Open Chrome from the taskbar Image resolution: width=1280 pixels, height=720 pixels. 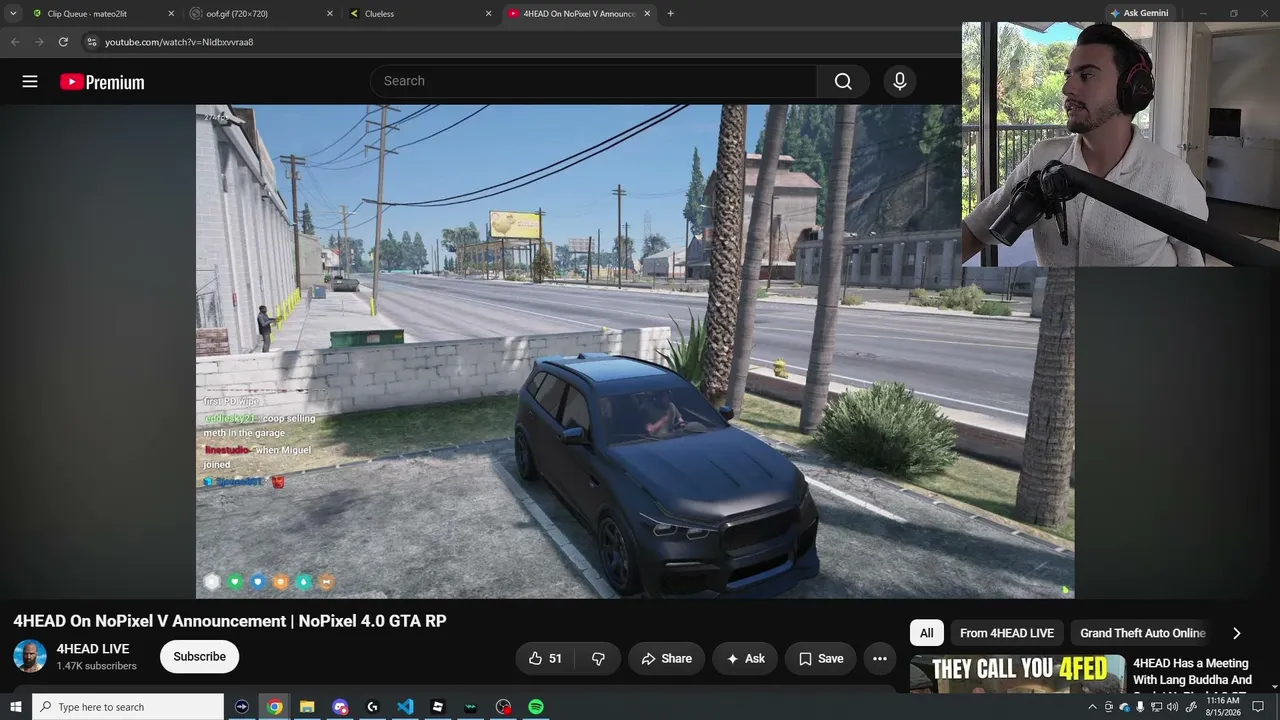[x=274, y=707]
